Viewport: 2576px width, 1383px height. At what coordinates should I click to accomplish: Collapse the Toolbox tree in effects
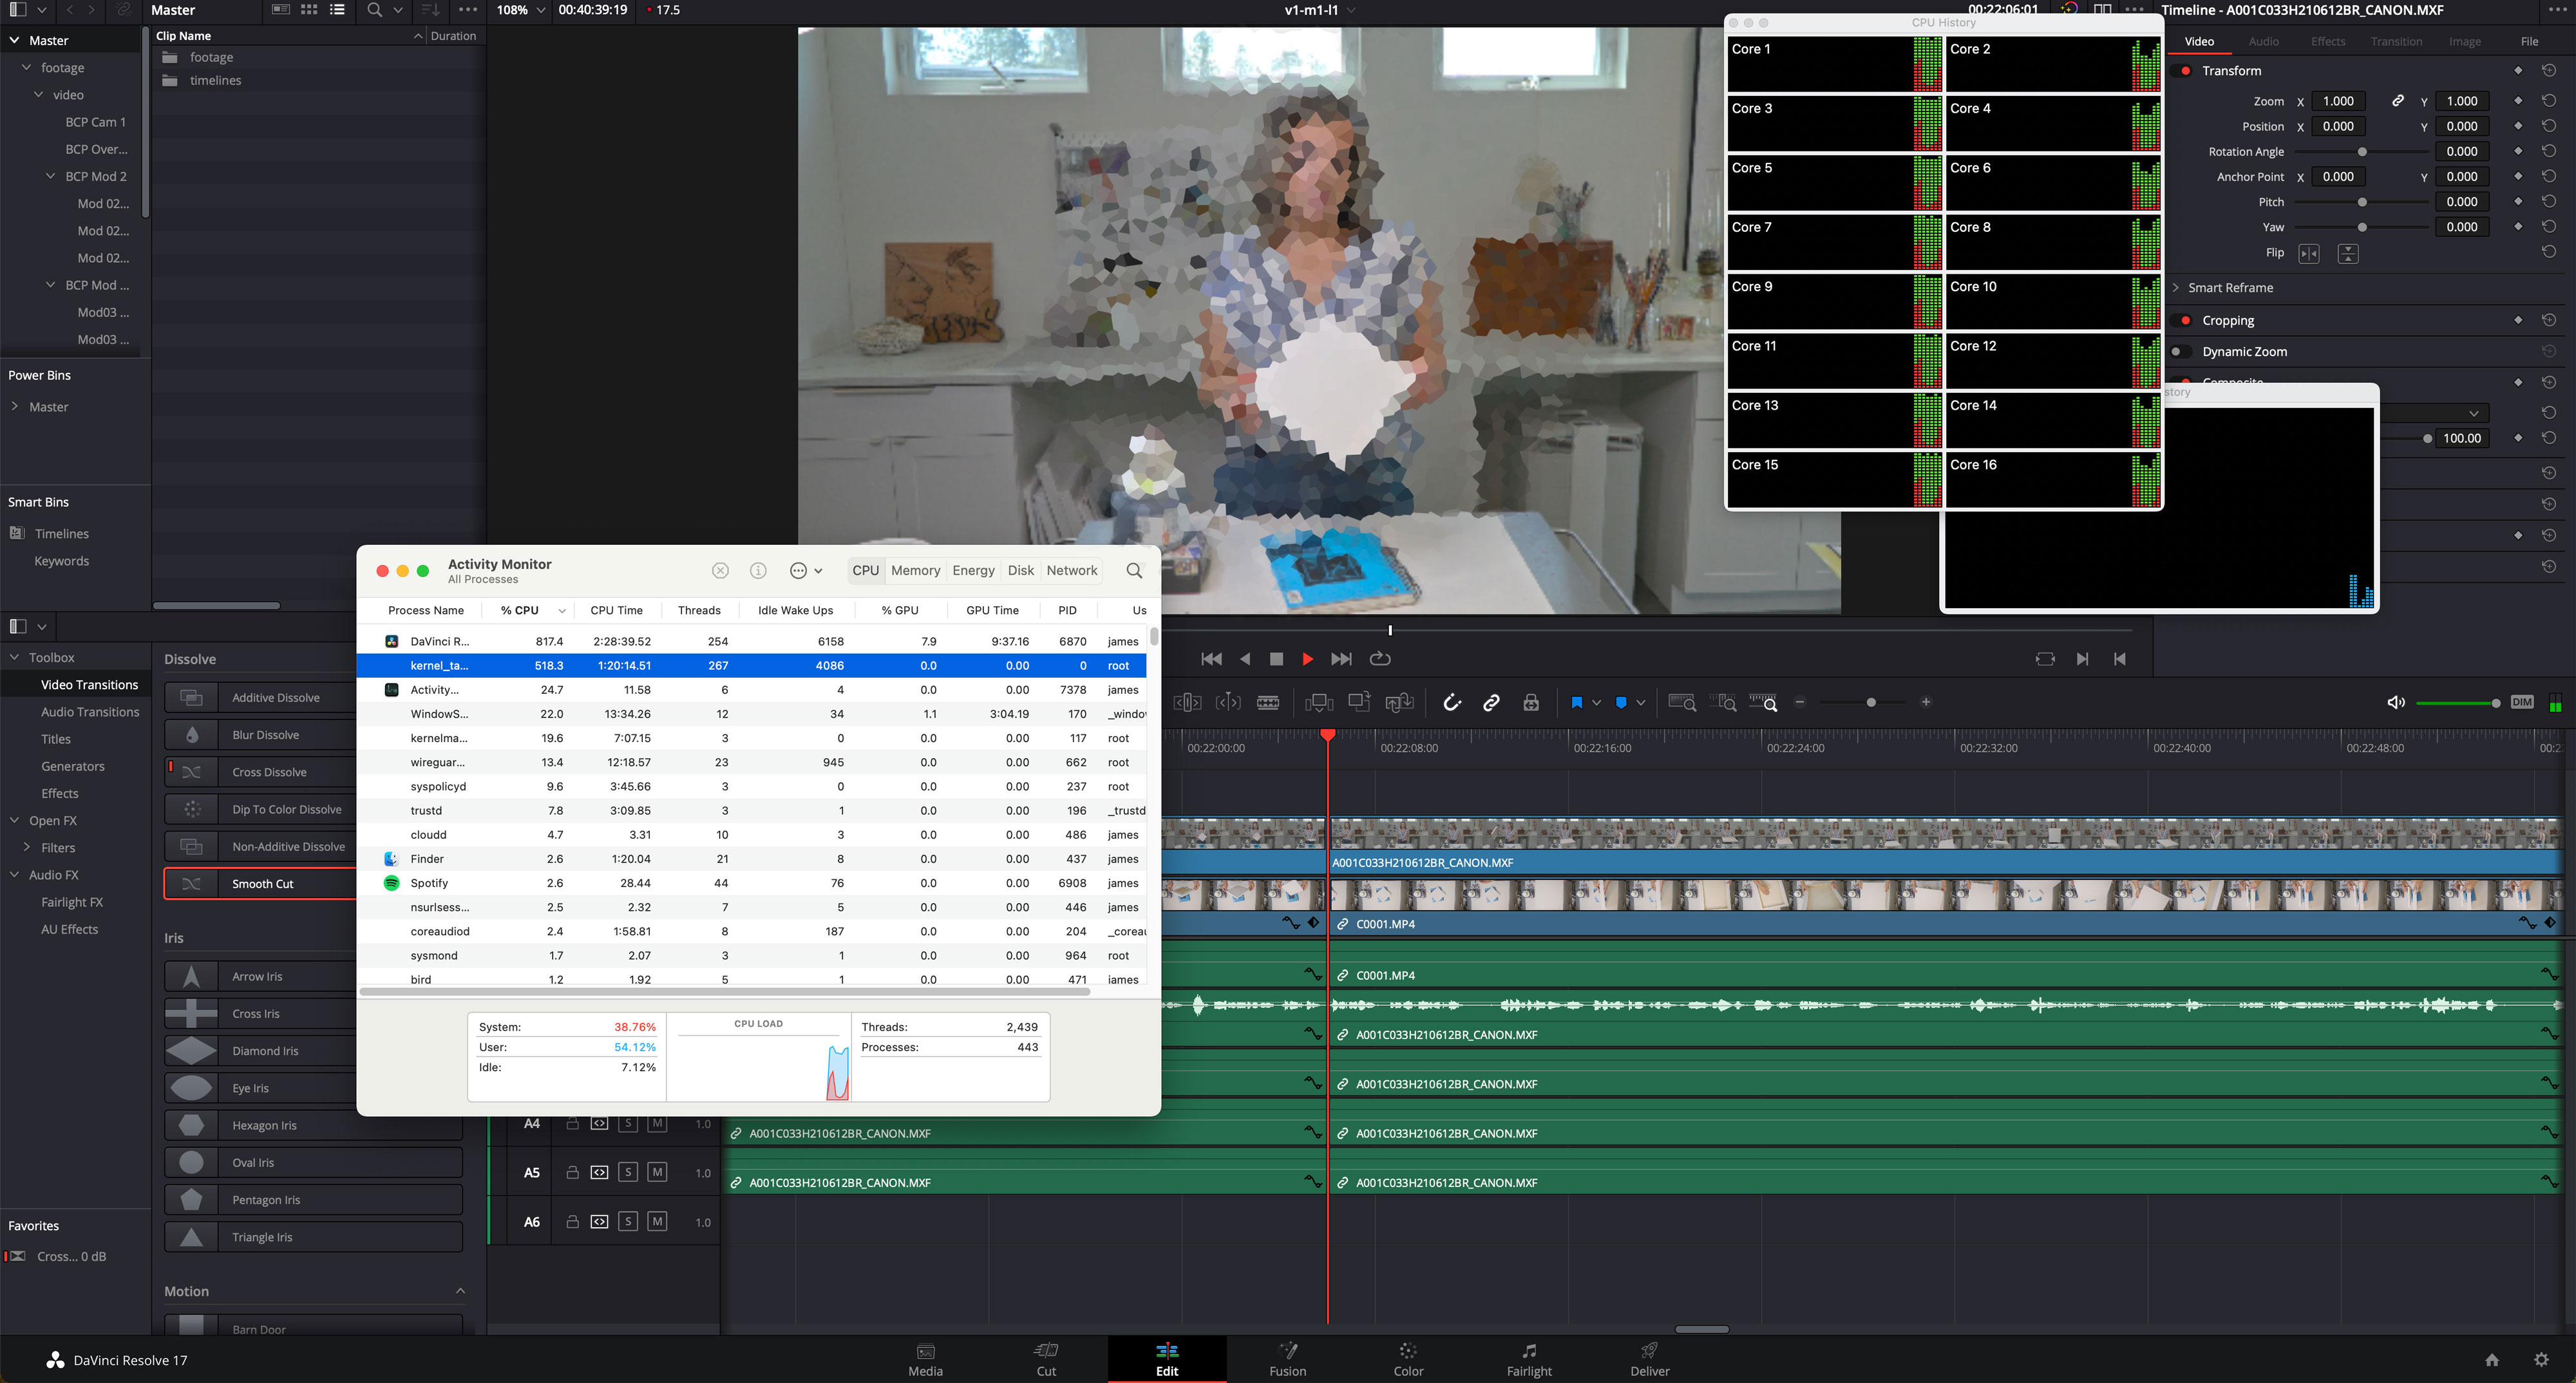(x=14, y=657)
